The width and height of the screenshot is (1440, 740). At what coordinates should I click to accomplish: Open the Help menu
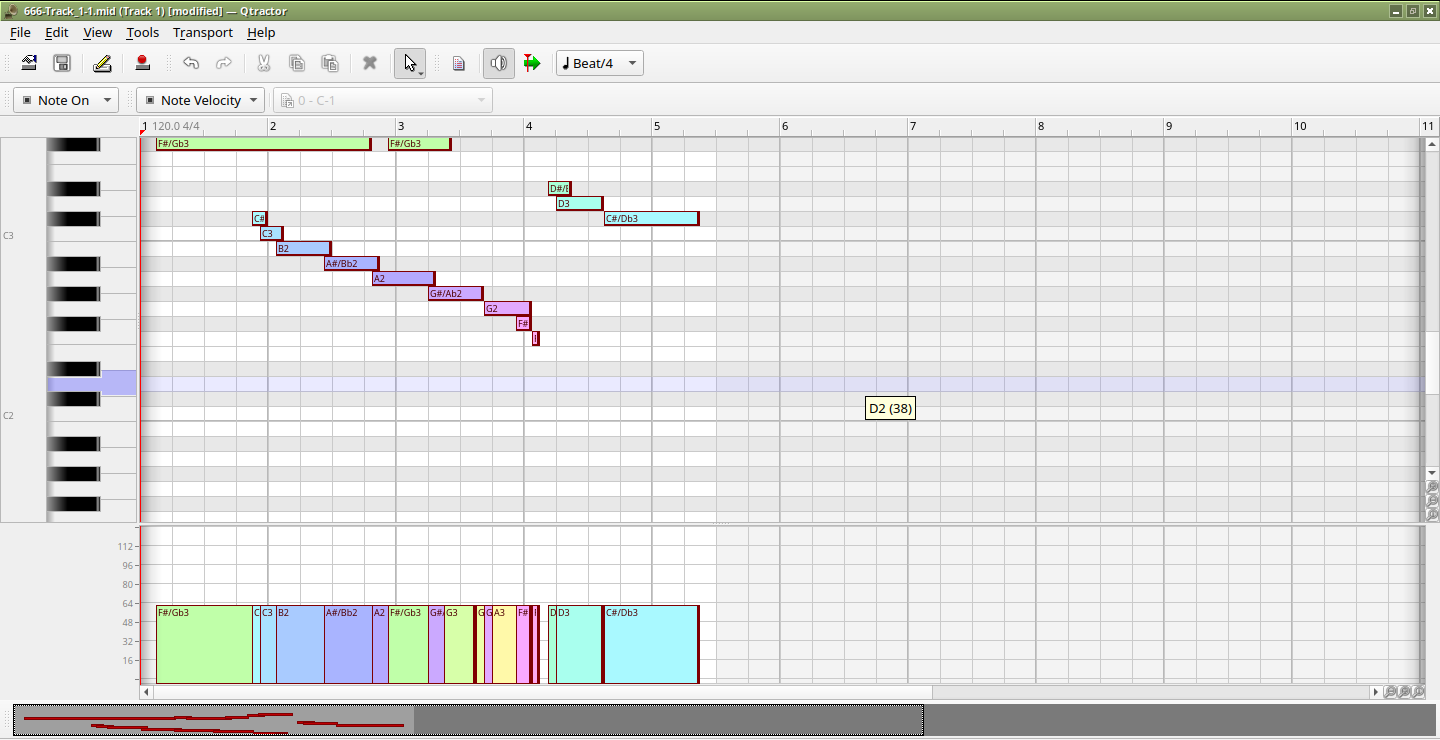(x=261, y=32)
